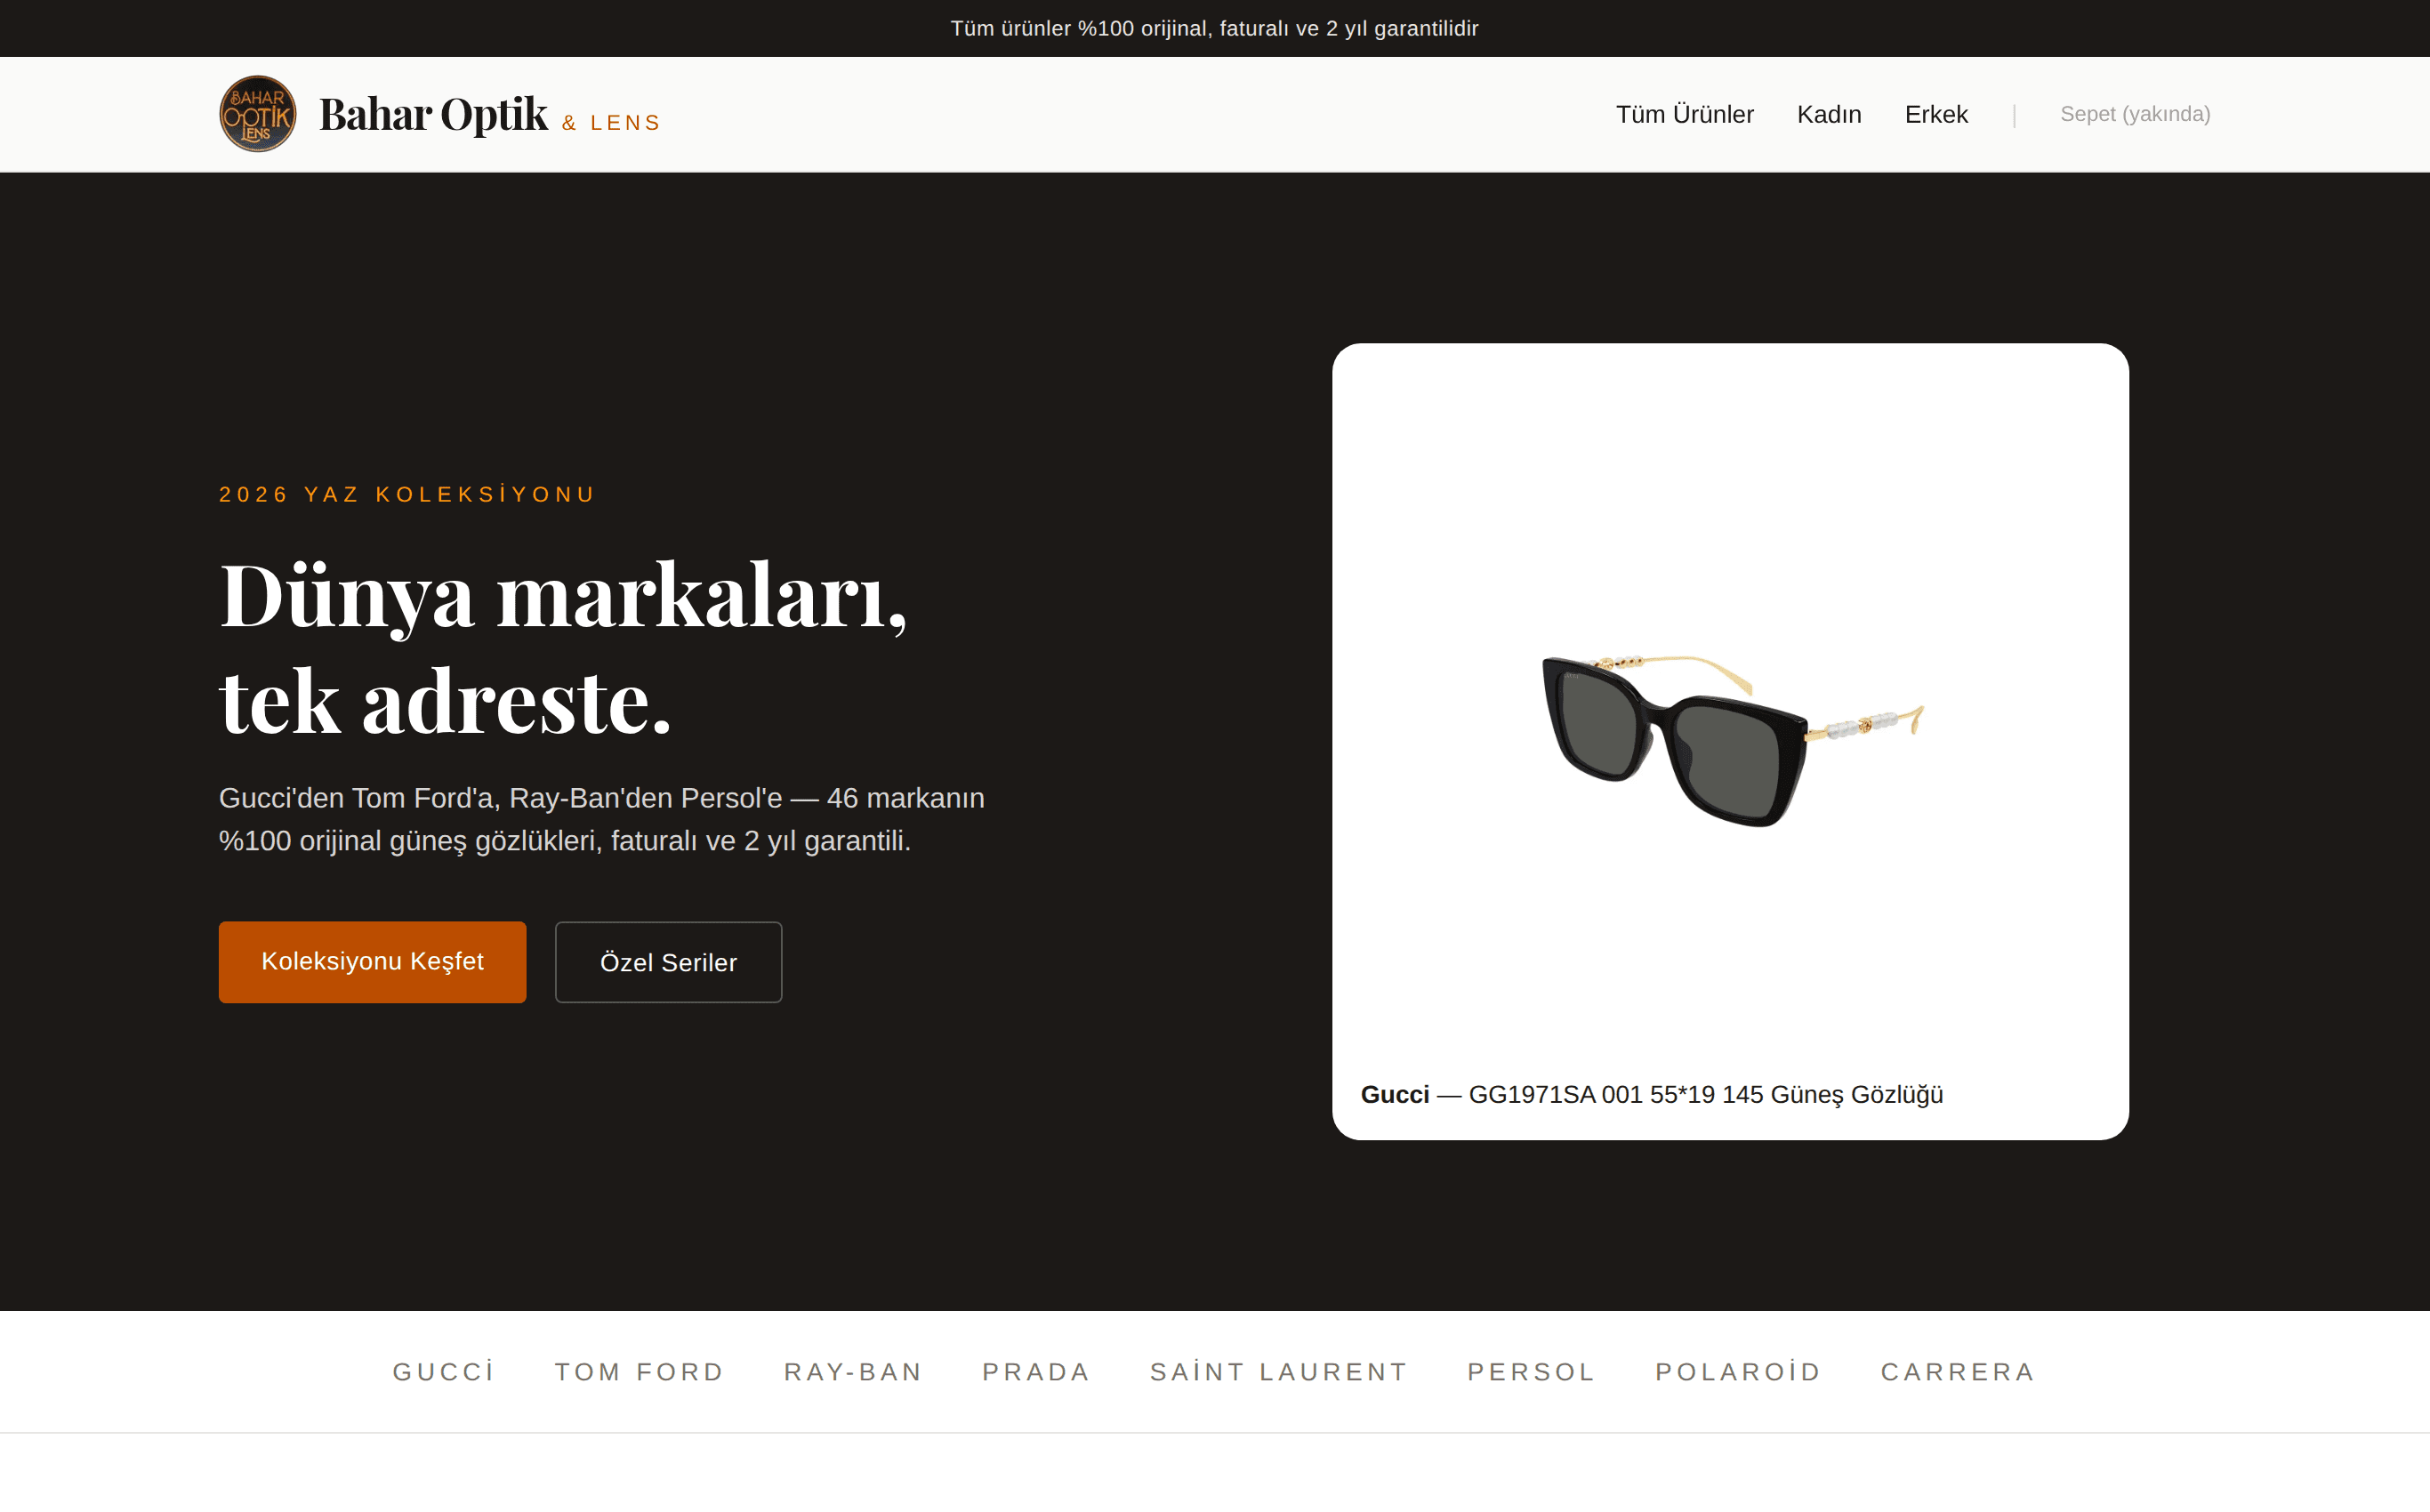The width and height of the screenshot is (2430, 1512).
Task: Select the TOM FORD brand in the brand strip
Action: coord(640,1372)
